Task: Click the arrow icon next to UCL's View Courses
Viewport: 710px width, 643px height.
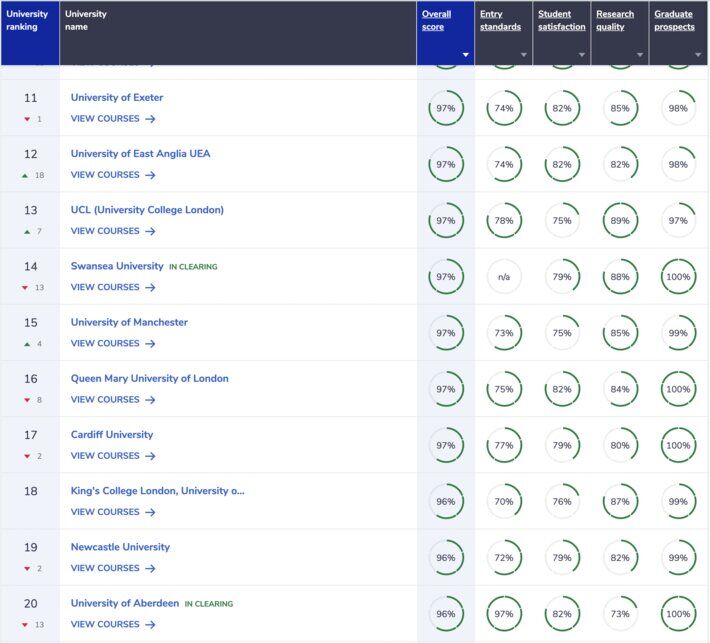Action: (150, 231)
